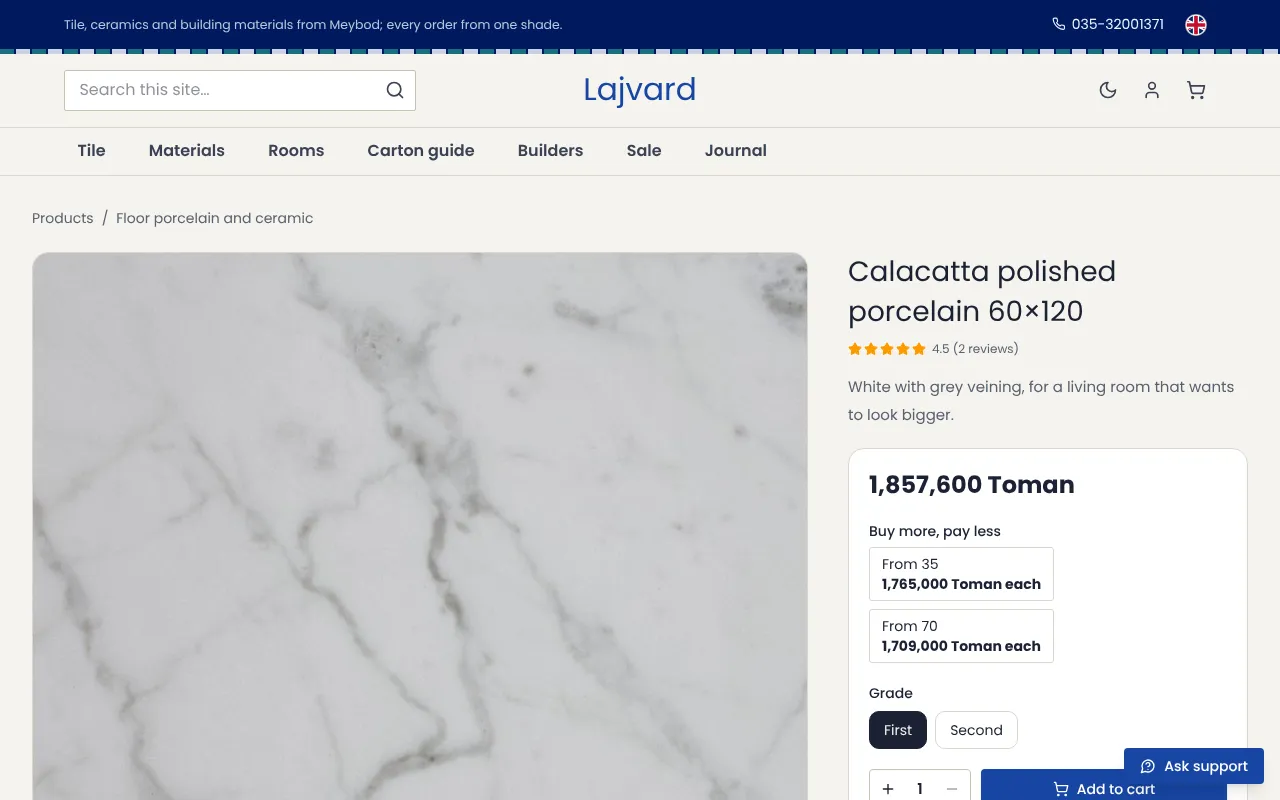The image size is (1280, 800).
Task: Open the Journal page
Action: 736,151
